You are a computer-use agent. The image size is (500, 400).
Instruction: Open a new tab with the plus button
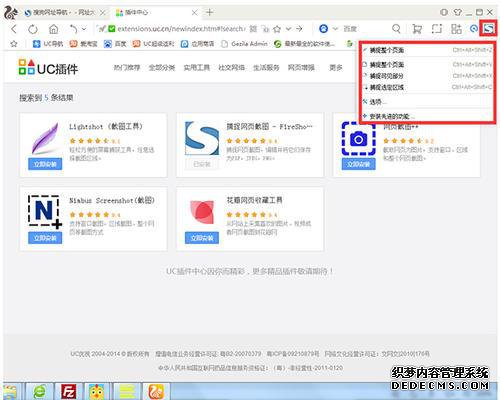209,13
